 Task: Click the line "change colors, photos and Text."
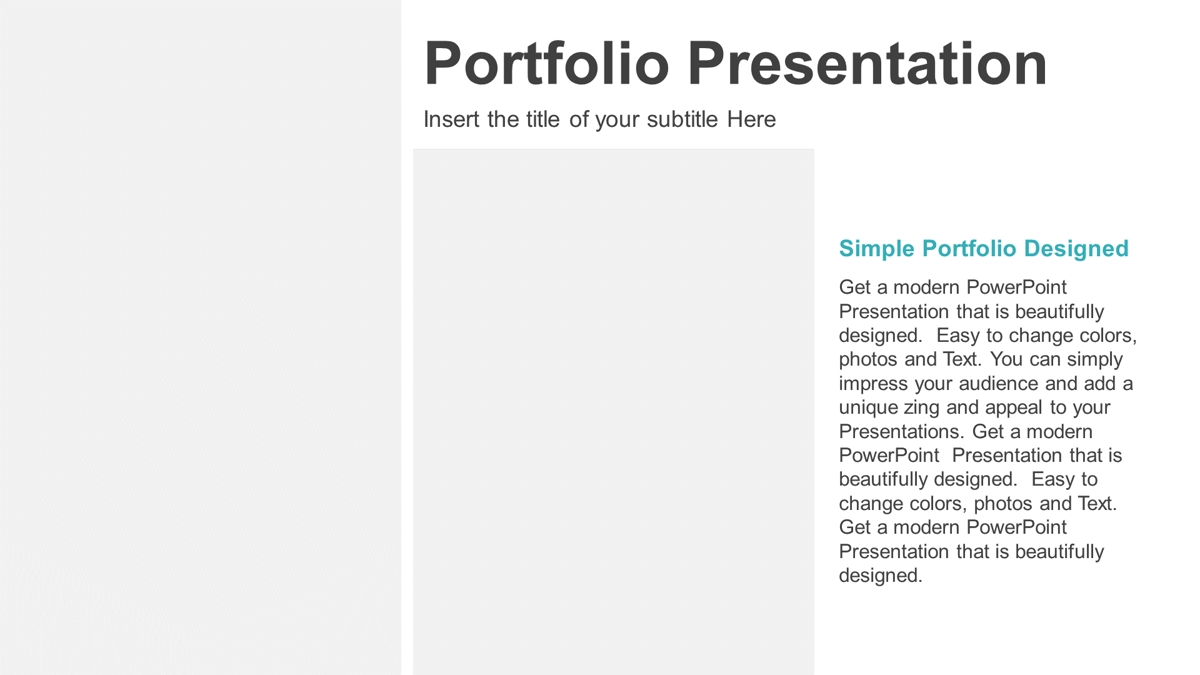pyautogui.click(x=978, y=503)
